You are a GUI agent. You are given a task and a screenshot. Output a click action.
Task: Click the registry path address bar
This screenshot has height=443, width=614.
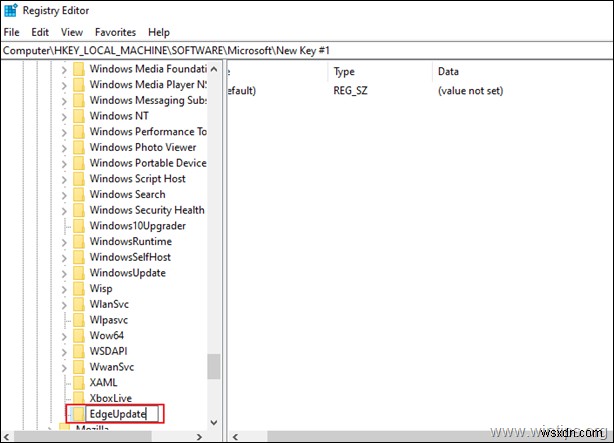pos(307,51)
